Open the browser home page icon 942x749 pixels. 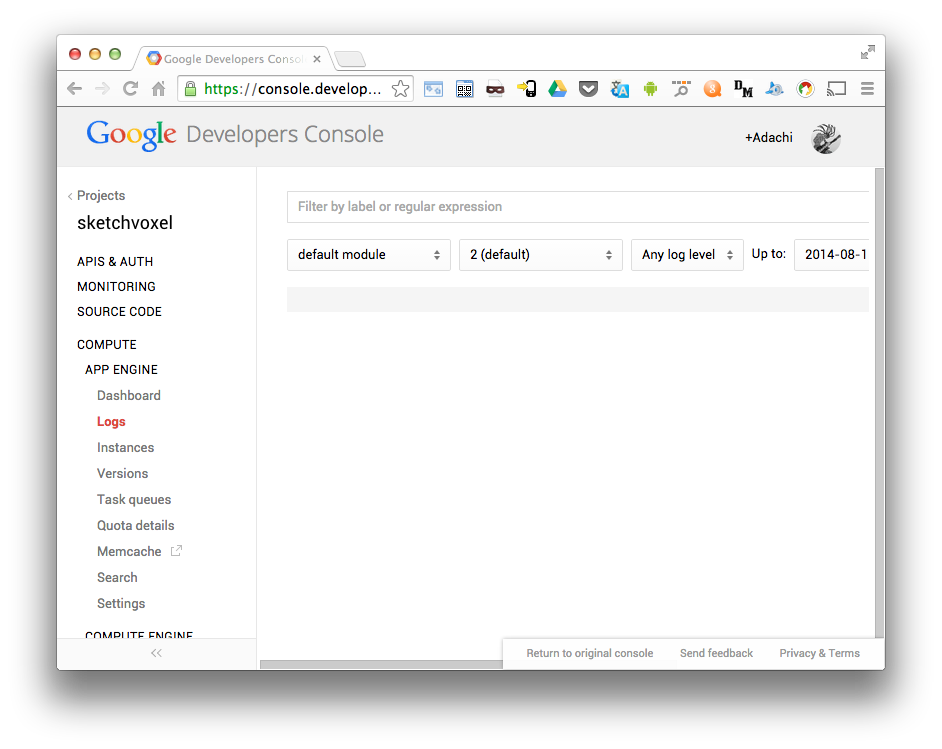point(159,89)
